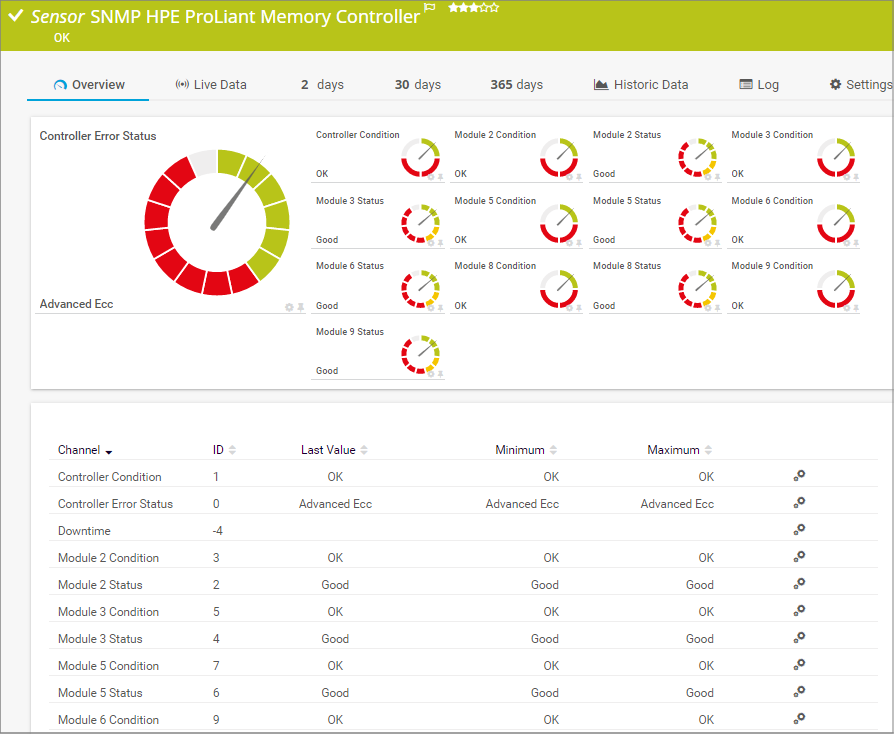Click settings gears icon for Module 3 Status row
The image size is (894, 734).
(x=799, y=639)
